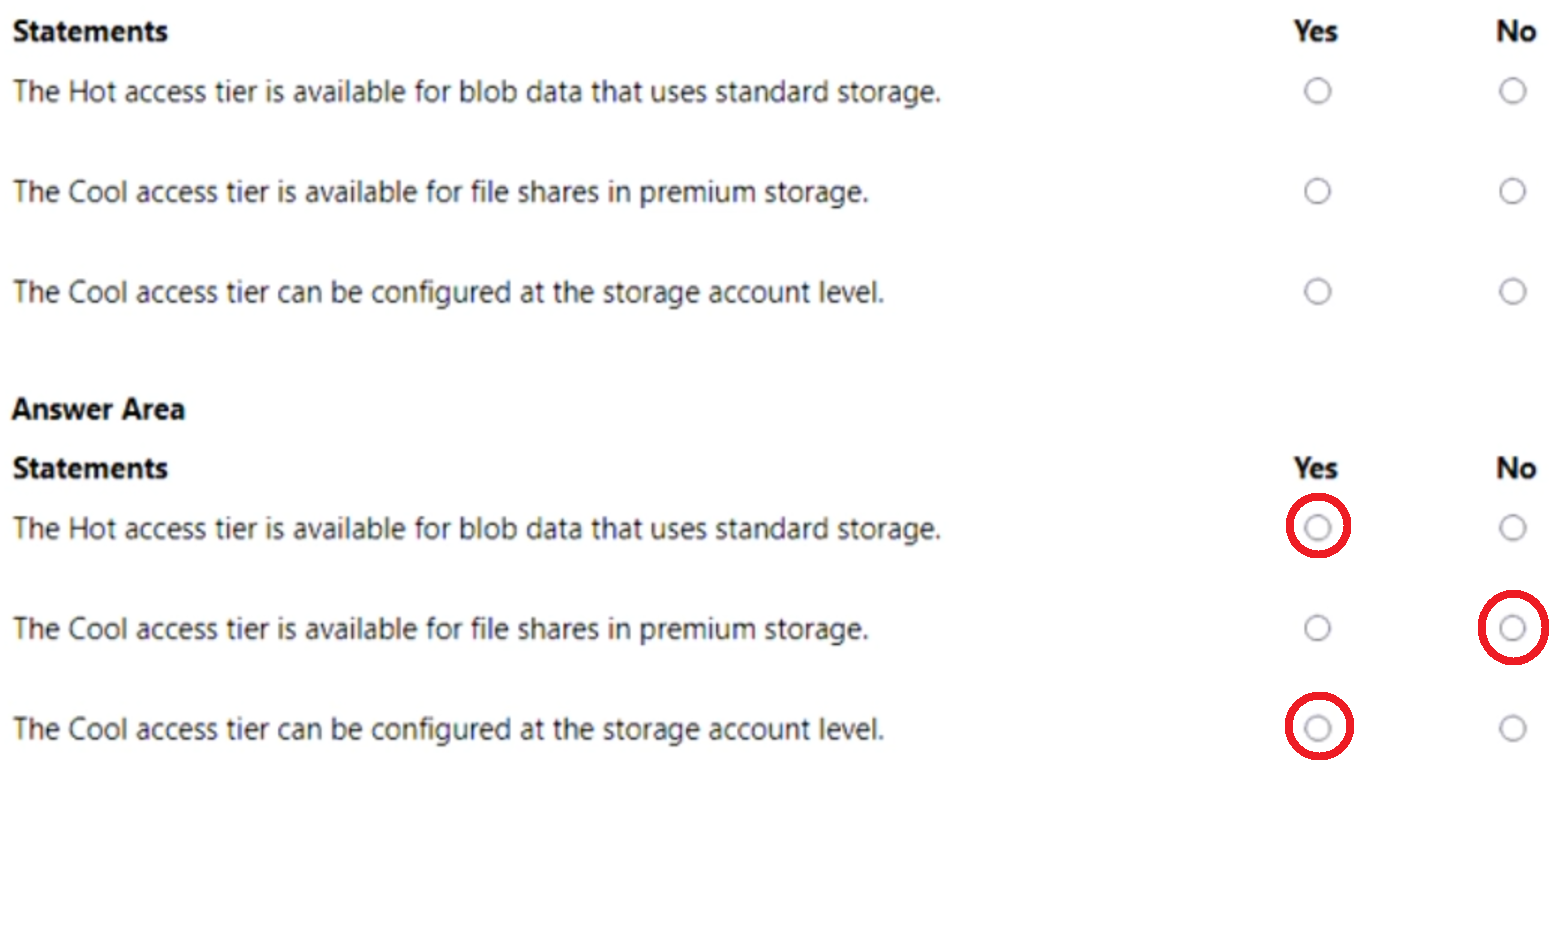Click the No column header in Answer Area
The height and width of the screenshot is (935, 1555).
[1516, 468]
